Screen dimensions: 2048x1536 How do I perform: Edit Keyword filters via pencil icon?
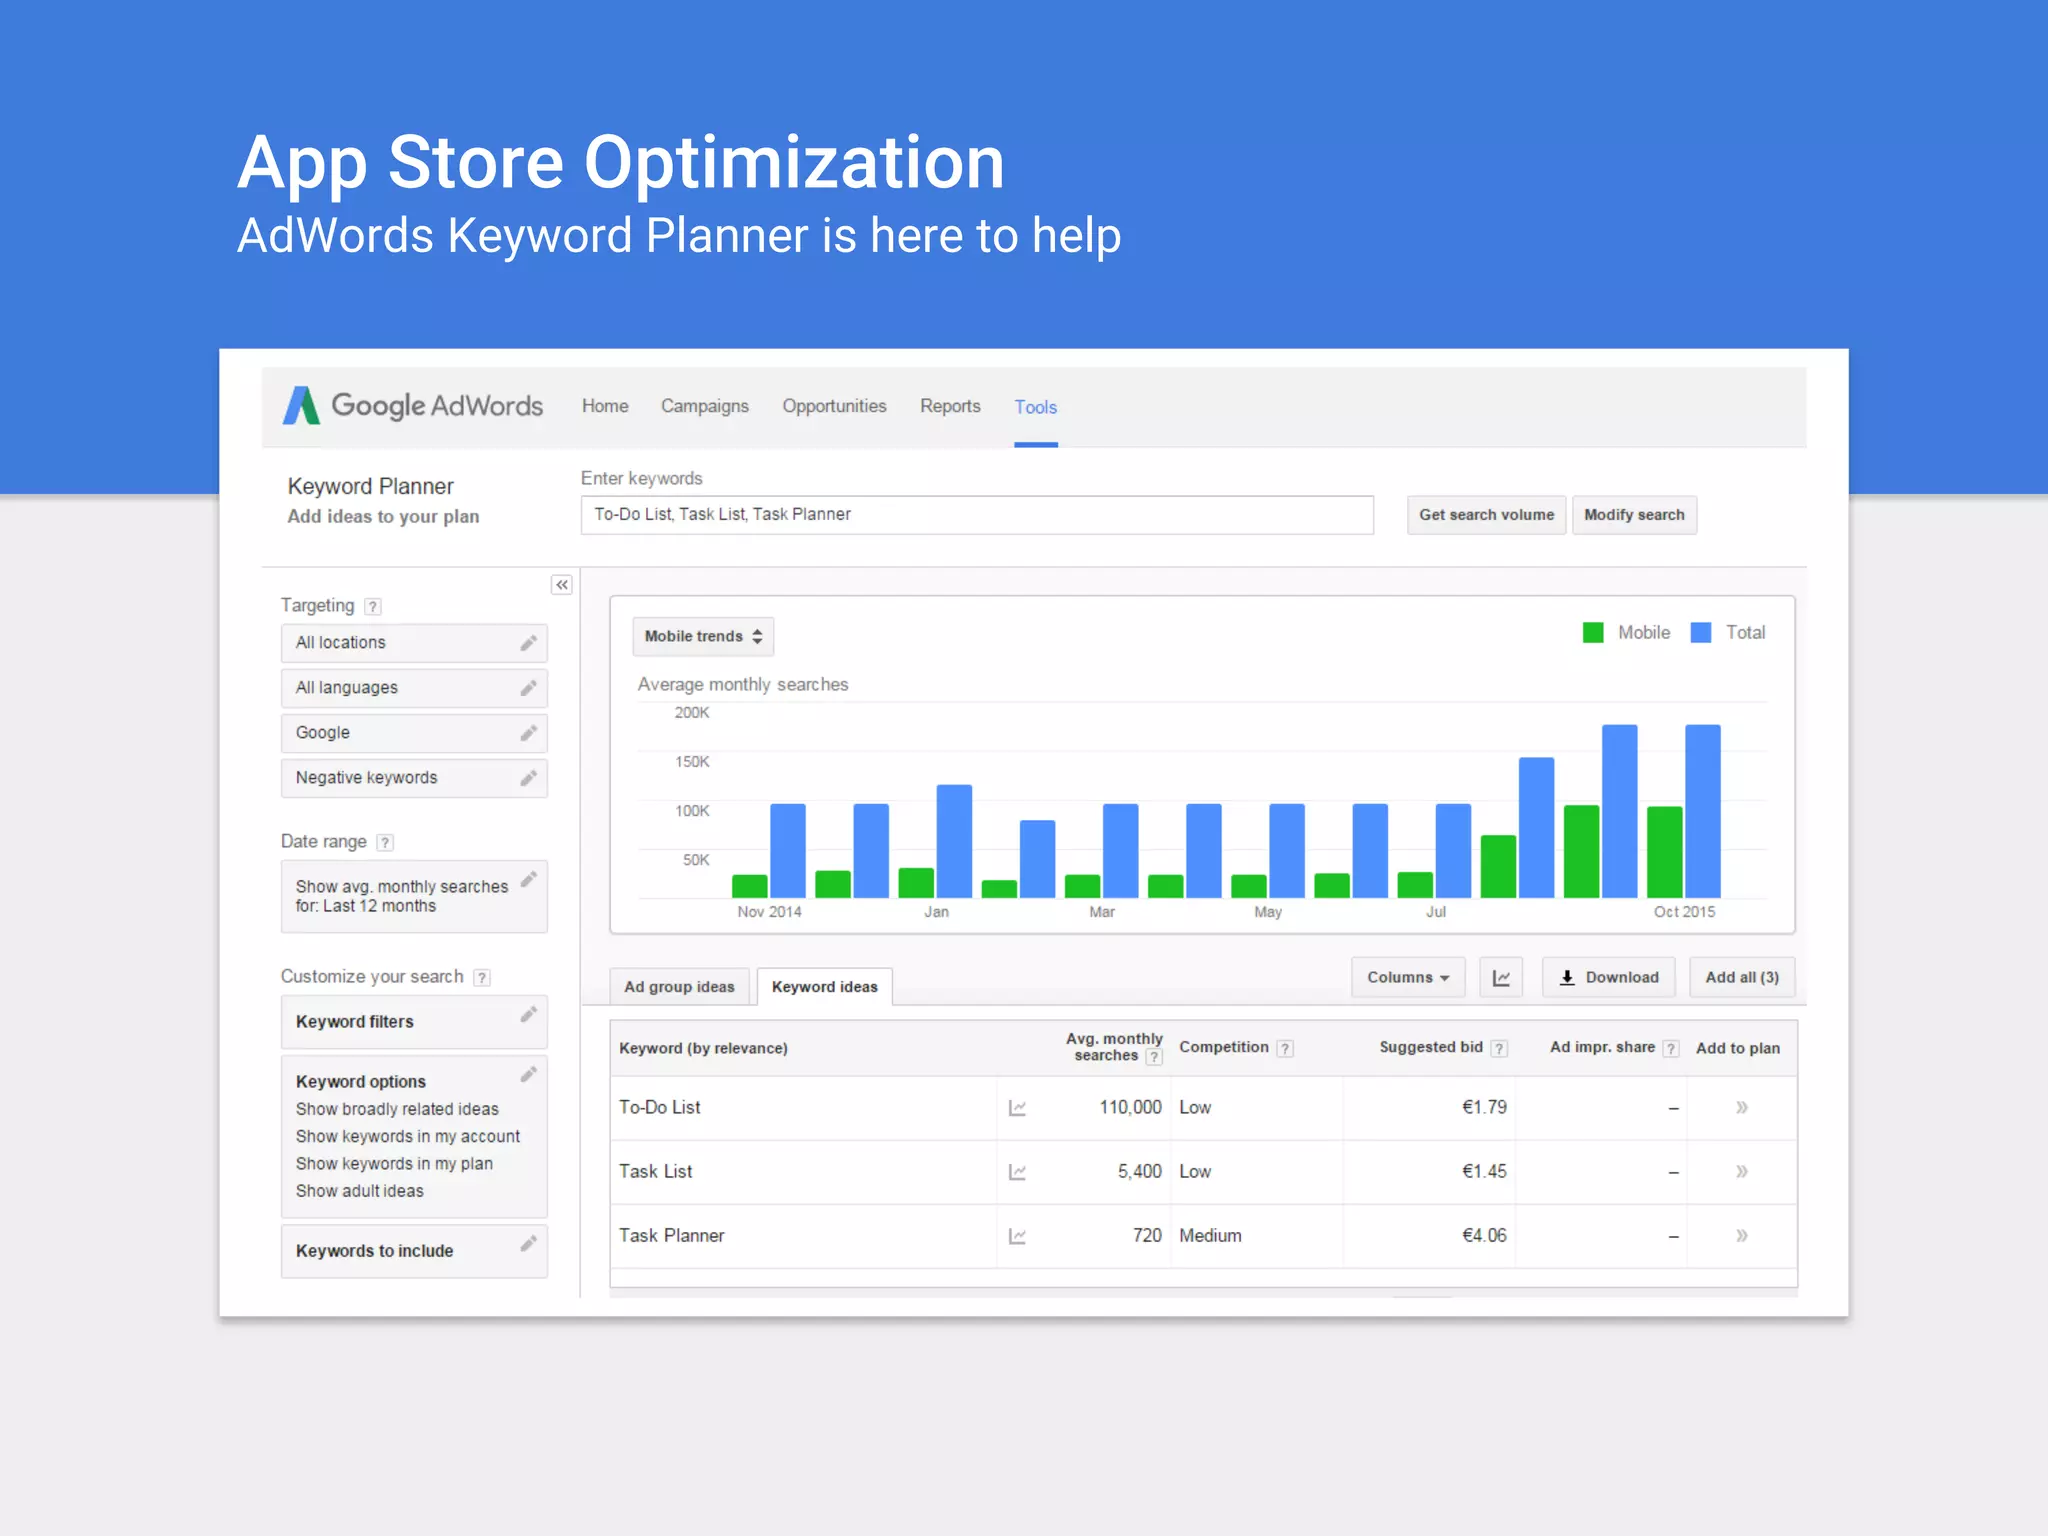529,1015
